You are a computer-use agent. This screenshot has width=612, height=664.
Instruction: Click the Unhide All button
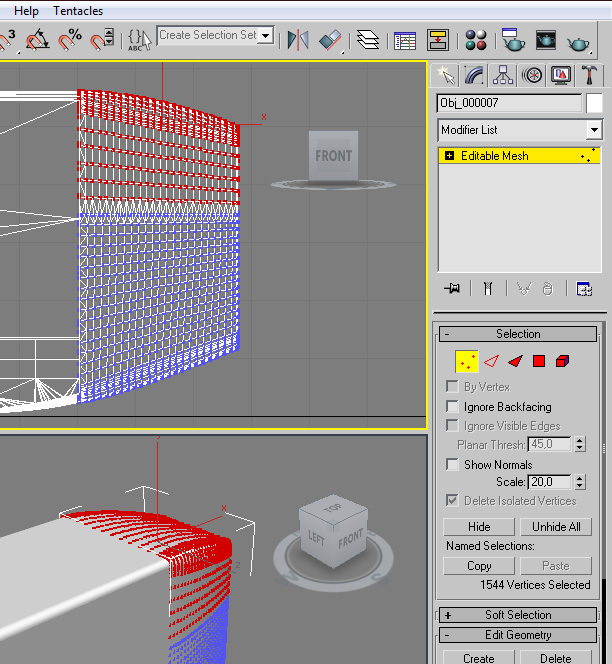pos(556,526)
